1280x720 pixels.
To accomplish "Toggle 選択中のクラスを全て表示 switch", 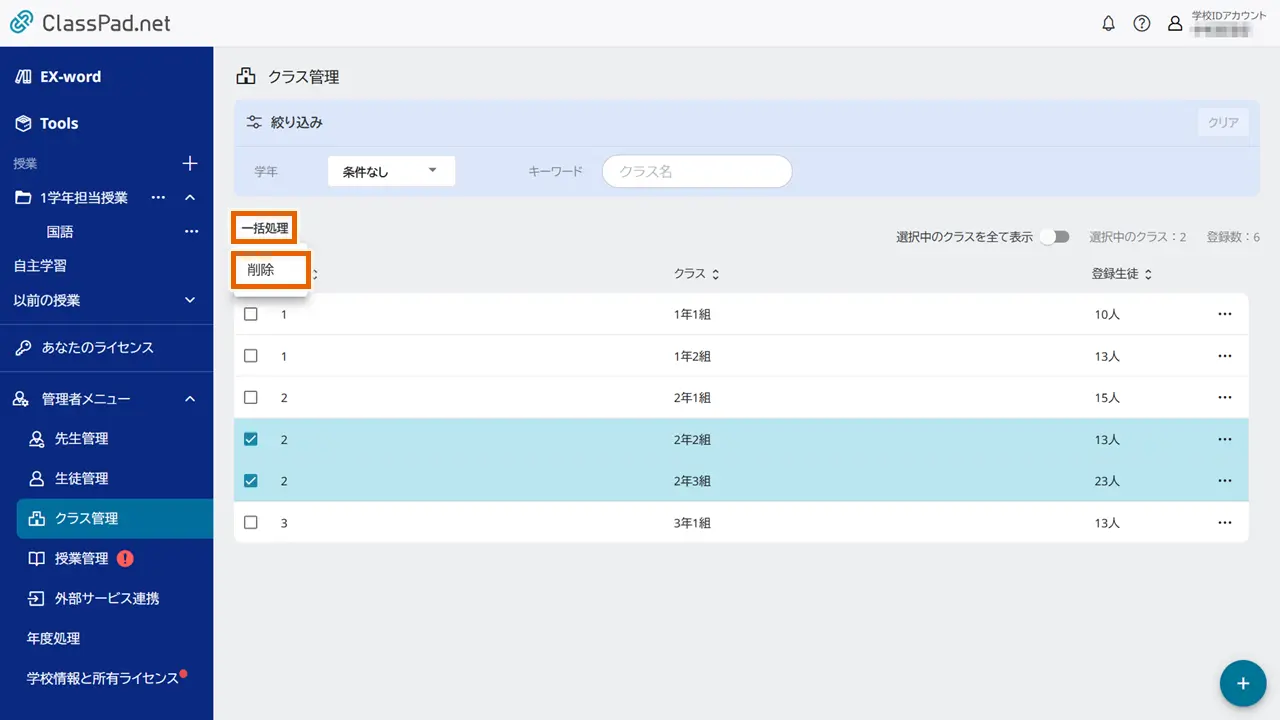I will [1054, 237].
